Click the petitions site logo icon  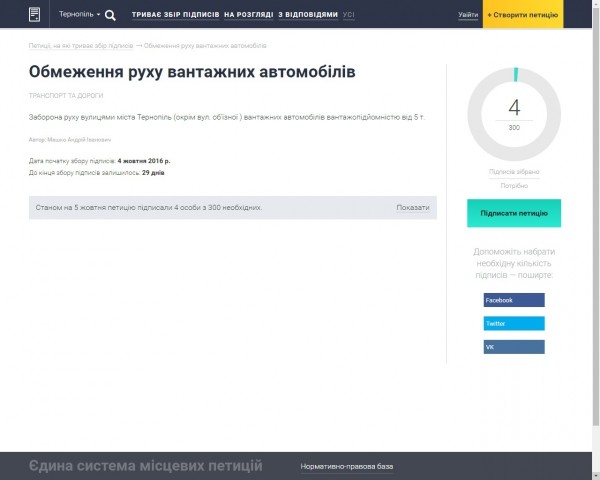pyautogui.click(x=34, y=15)
